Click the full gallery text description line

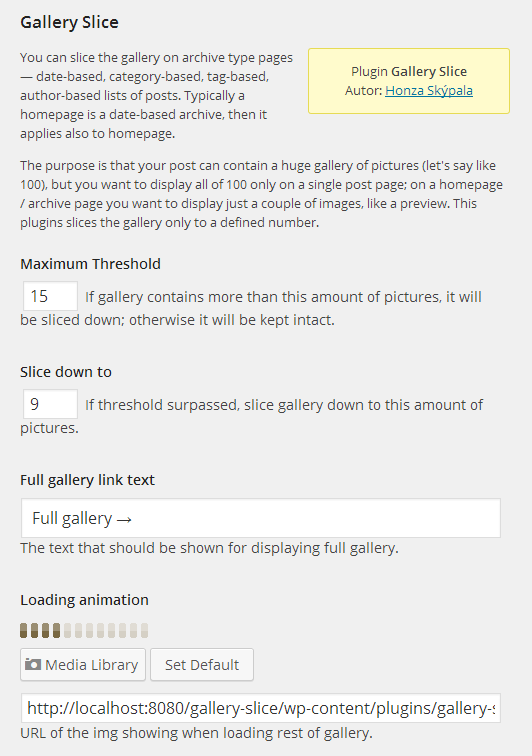click(x=209, y=548)
